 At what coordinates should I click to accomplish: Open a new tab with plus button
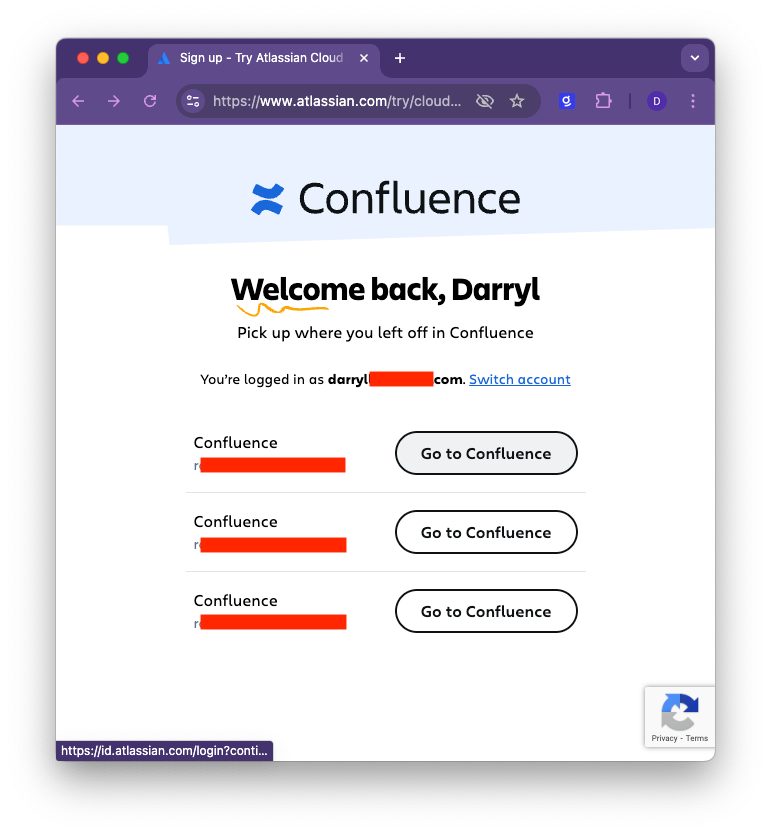pyautogui.click(x=400, y=58)
